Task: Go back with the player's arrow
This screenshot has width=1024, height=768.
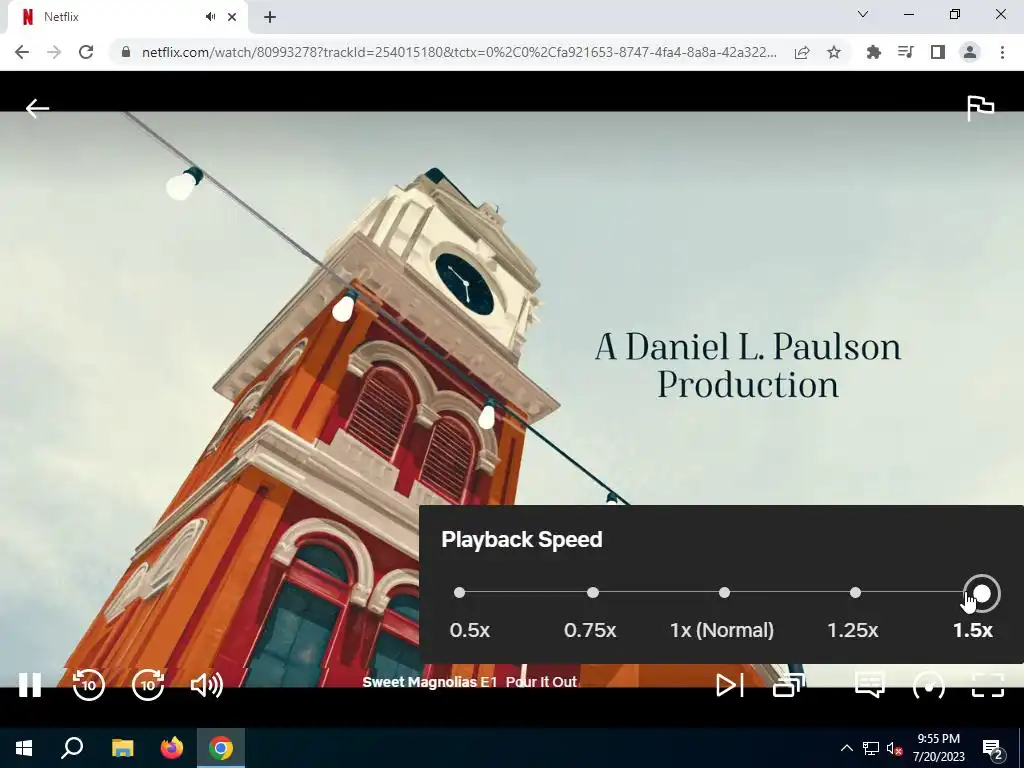Action: click(37, 108)
